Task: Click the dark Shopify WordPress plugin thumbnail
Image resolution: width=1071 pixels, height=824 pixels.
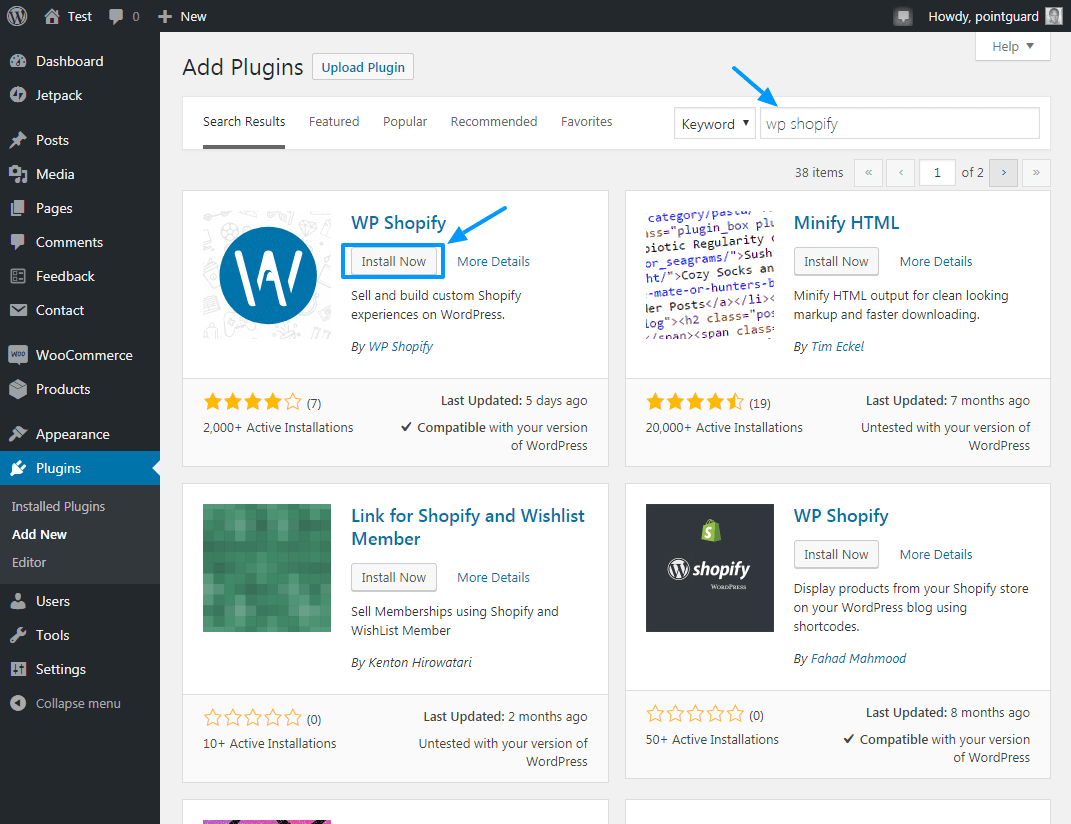Action: [709, 568]
